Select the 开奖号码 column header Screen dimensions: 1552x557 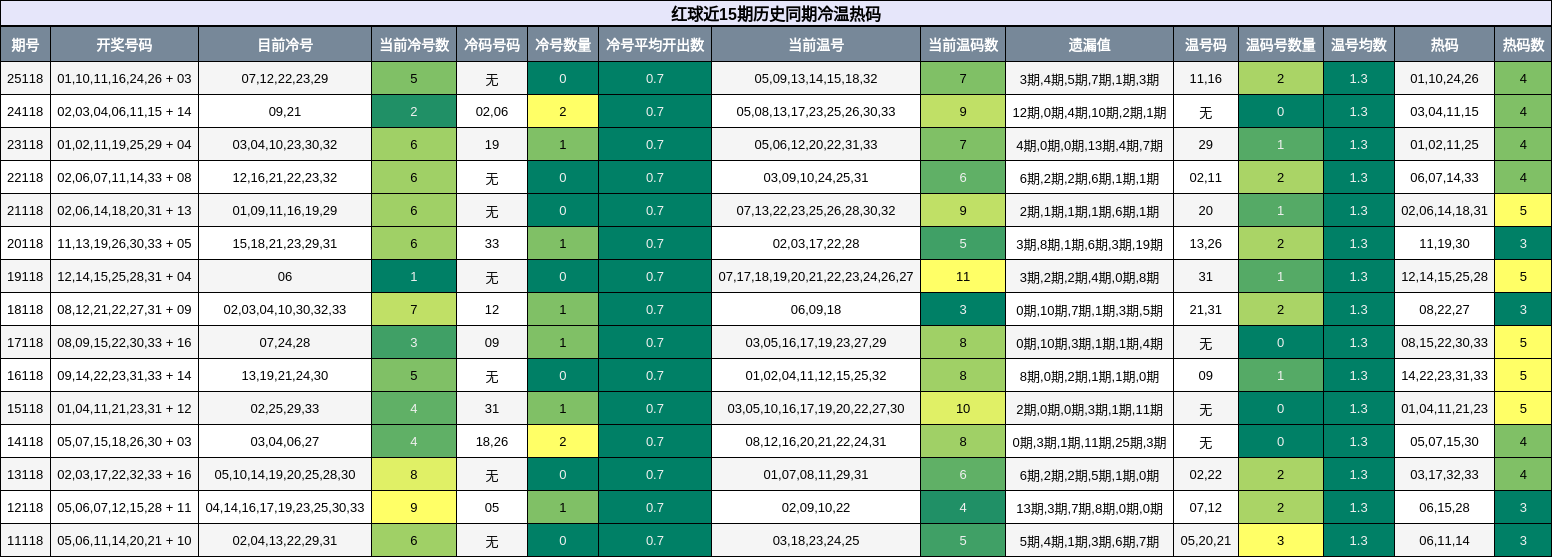(124, 45)
